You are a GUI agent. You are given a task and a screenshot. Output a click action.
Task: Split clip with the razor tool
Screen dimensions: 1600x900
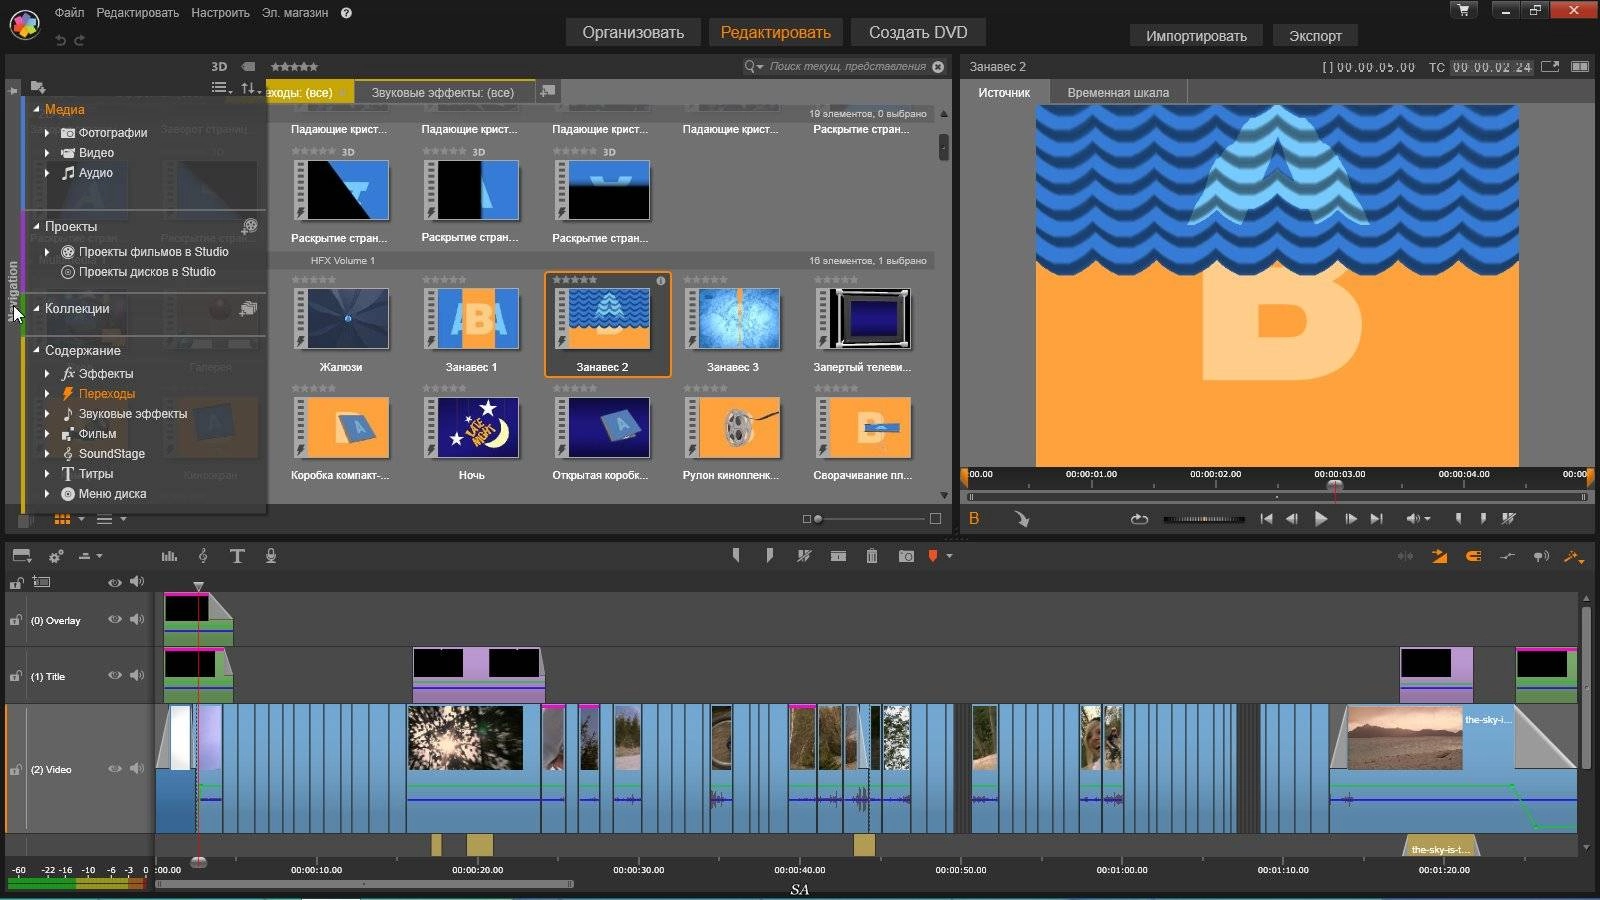tap(838, 556)
